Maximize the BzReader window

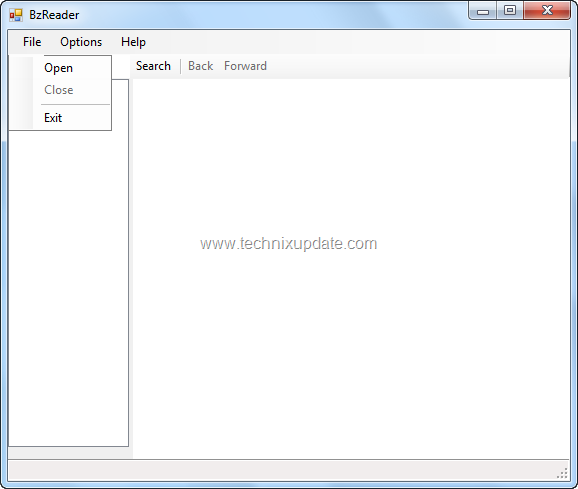point(510,10)
